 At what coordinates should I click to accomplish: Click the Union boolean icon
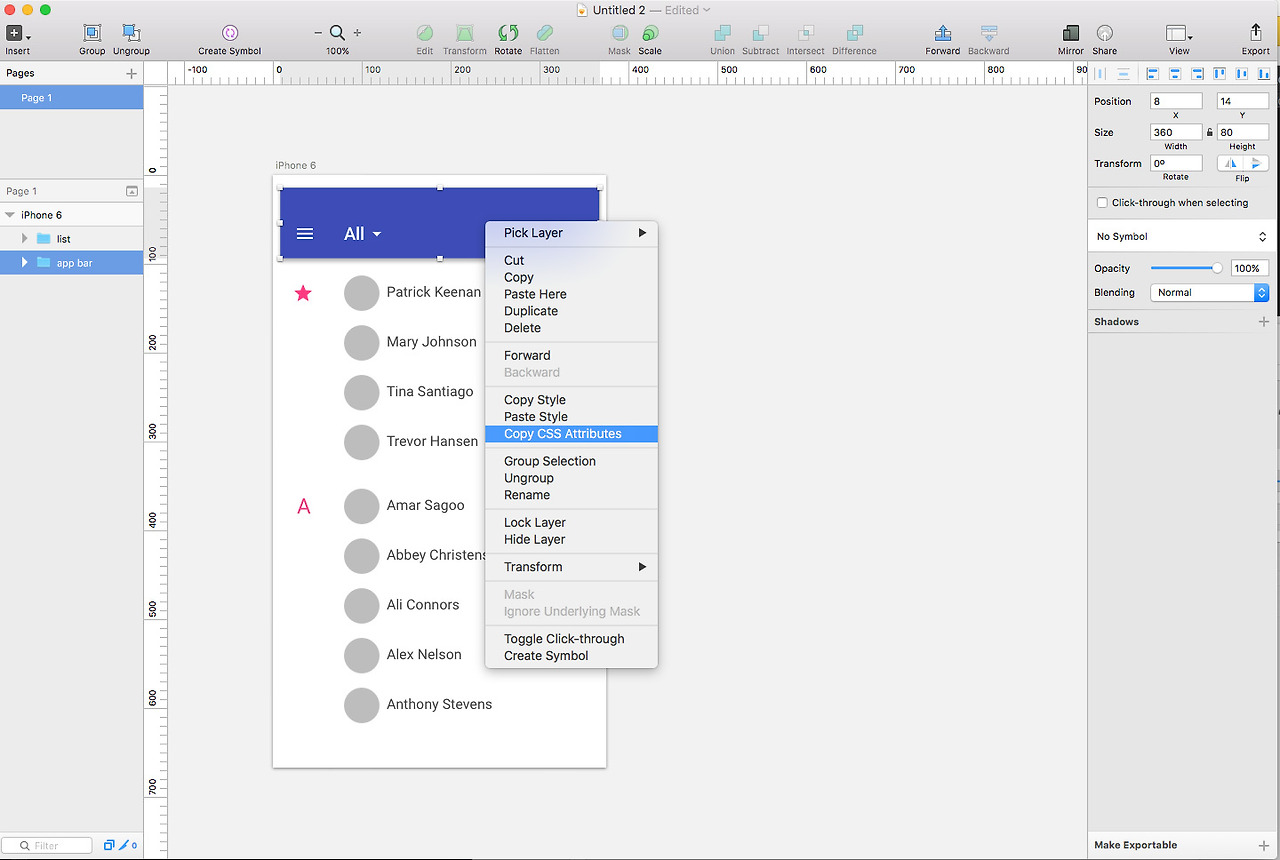coord(722,33)
